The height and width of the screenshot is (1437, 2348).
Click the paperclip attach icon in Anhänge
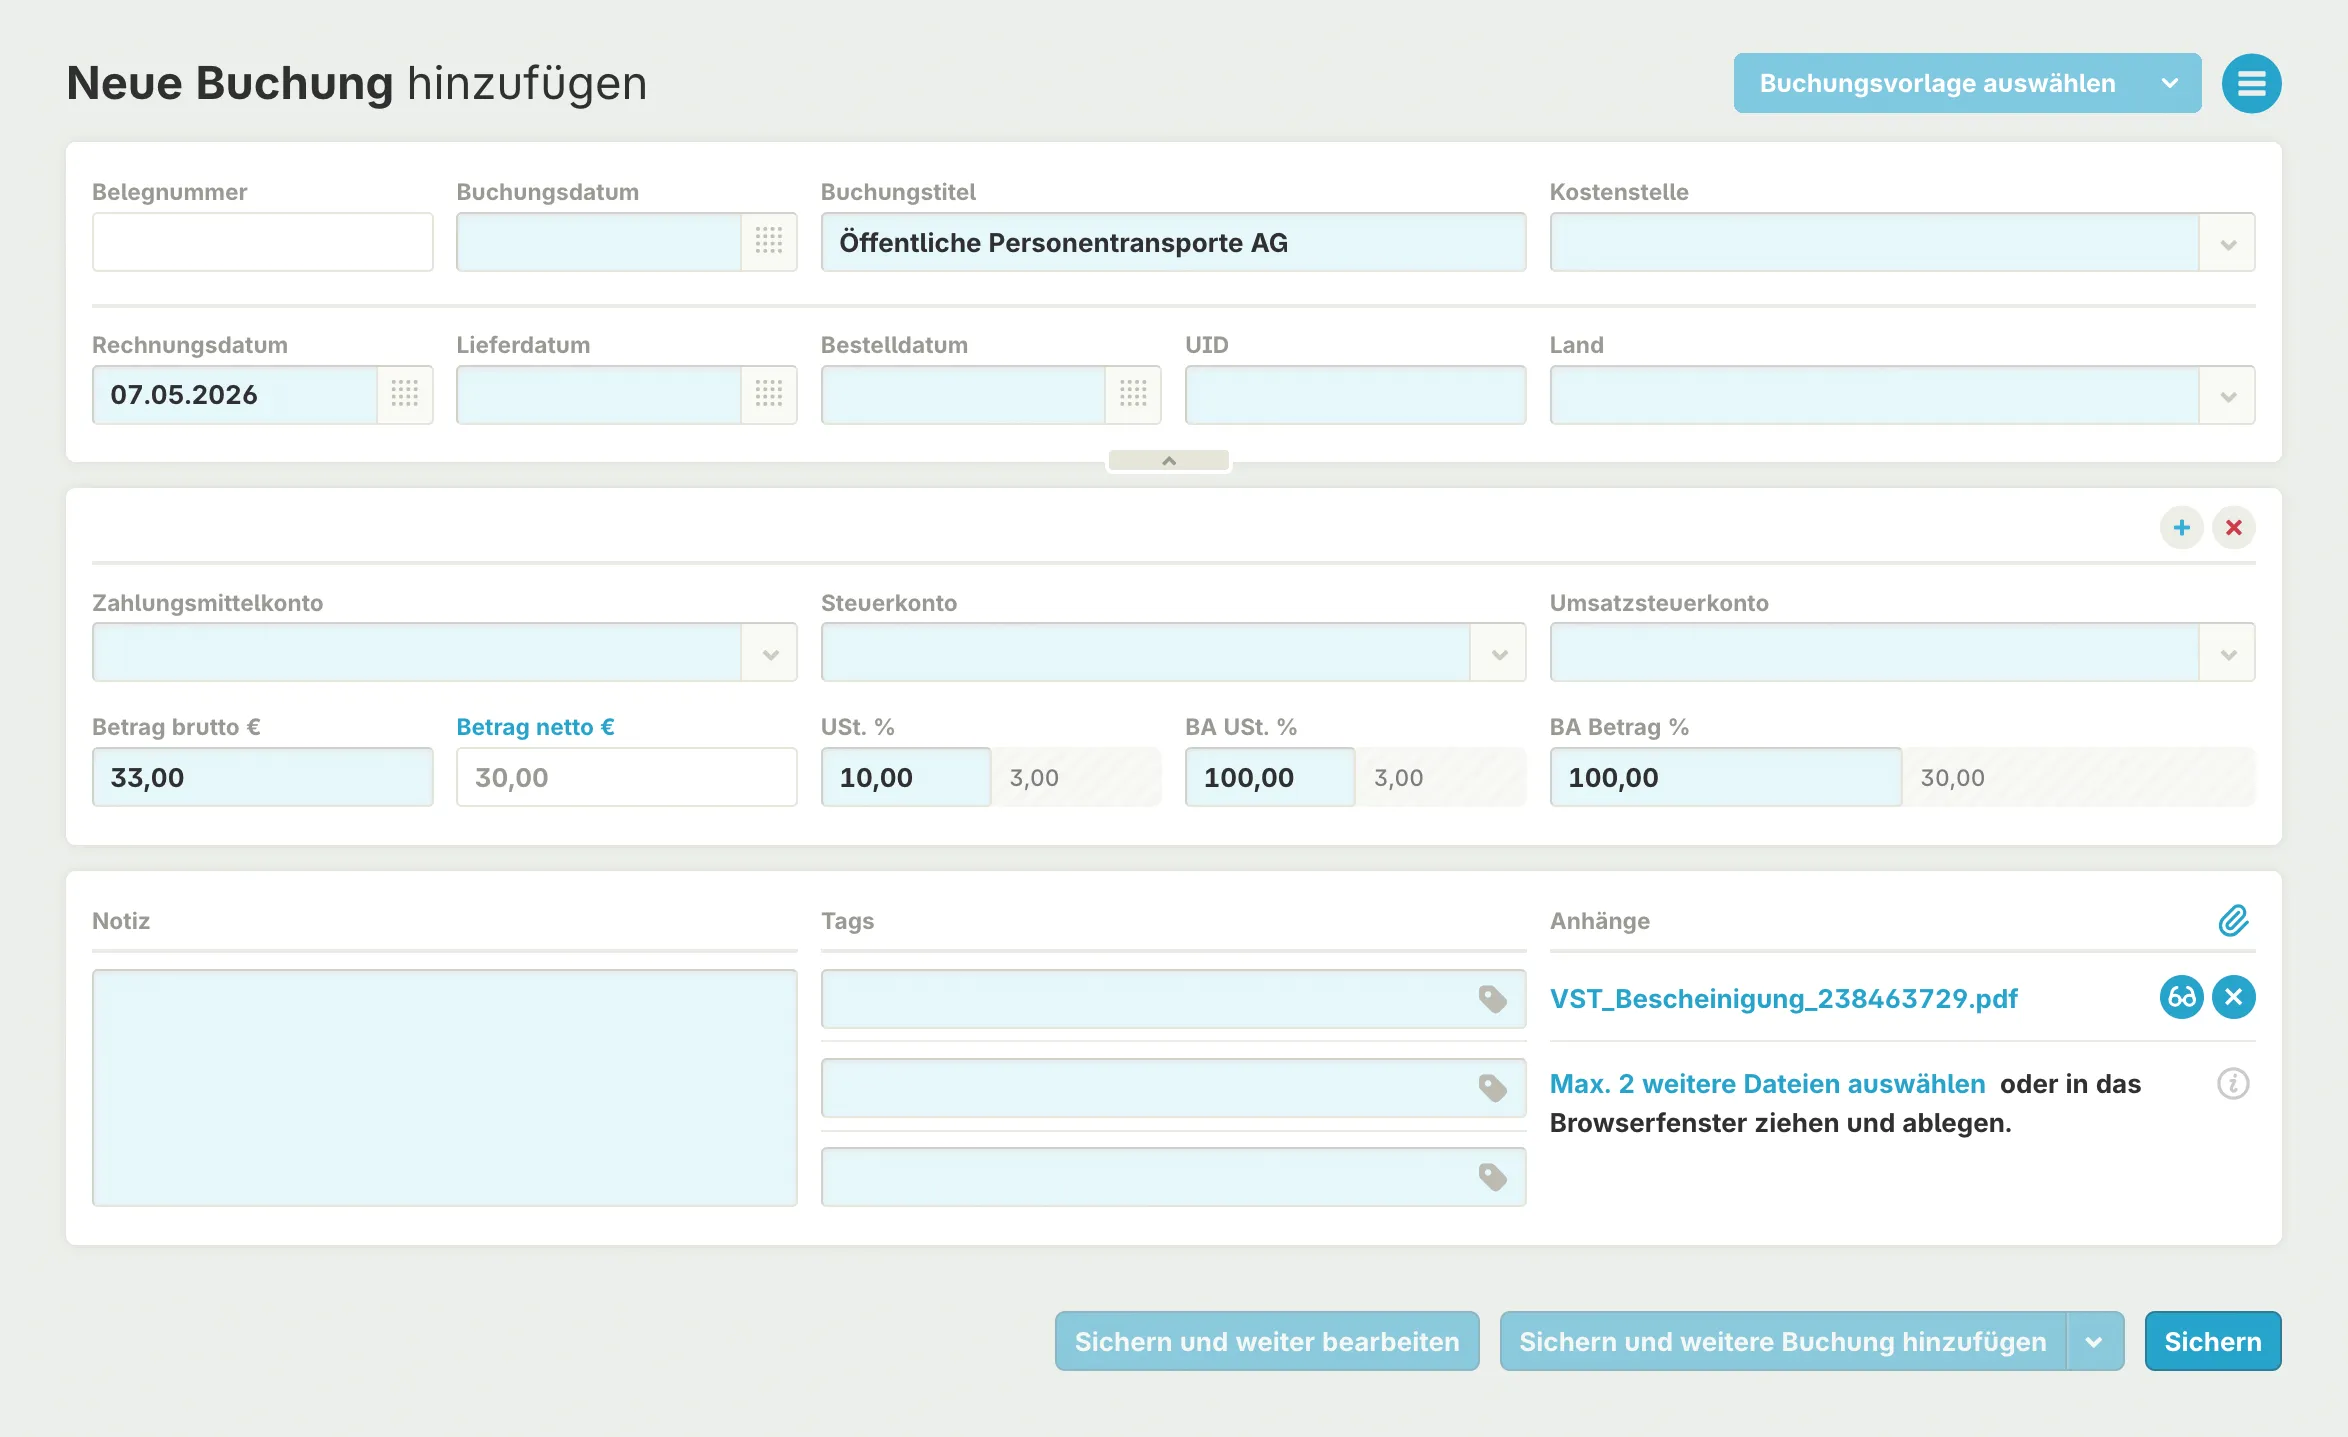(x=2233, y=920)
